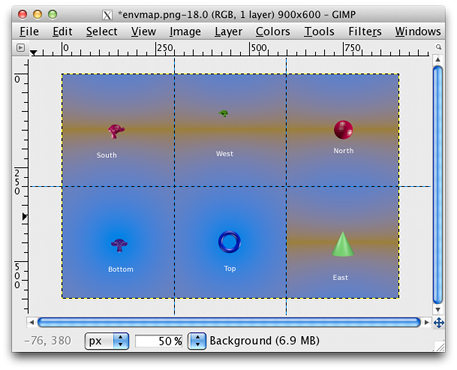
Task: Open the File menu
Action: pos(29,31)
